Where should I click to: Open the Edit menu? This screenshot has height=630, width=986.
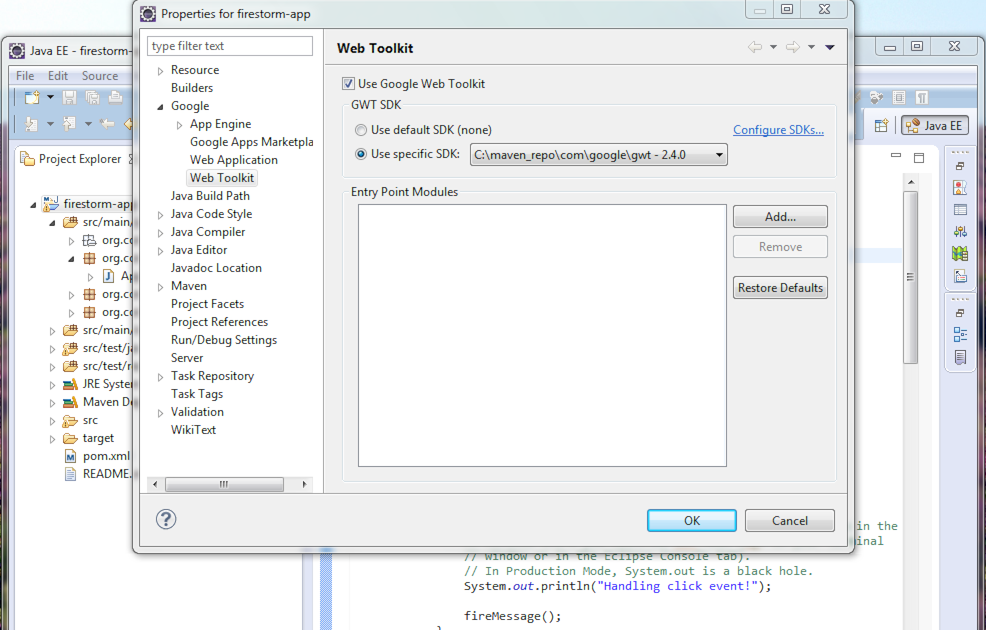58,75
